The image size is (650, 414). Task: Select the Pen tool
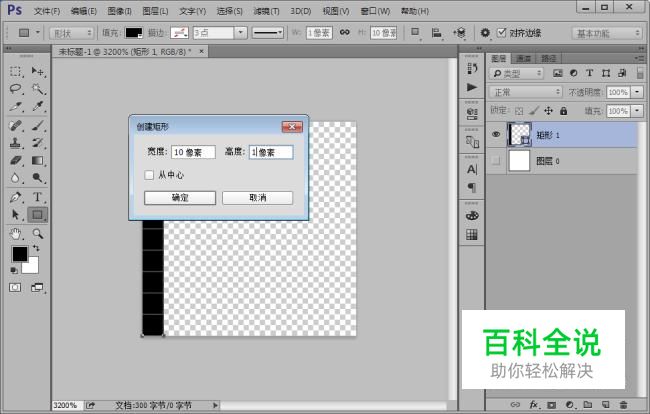[x=15, y=197]
